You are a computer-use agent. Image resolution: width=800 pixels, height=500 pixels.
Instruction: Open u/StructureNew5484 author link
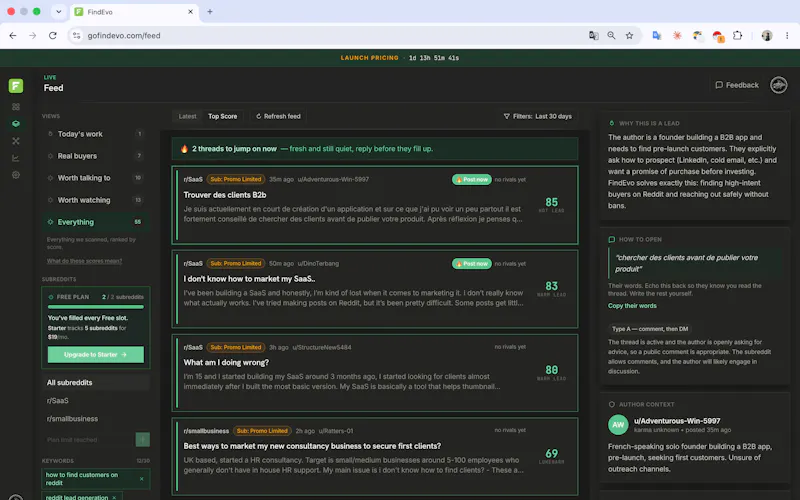point(321,347)
